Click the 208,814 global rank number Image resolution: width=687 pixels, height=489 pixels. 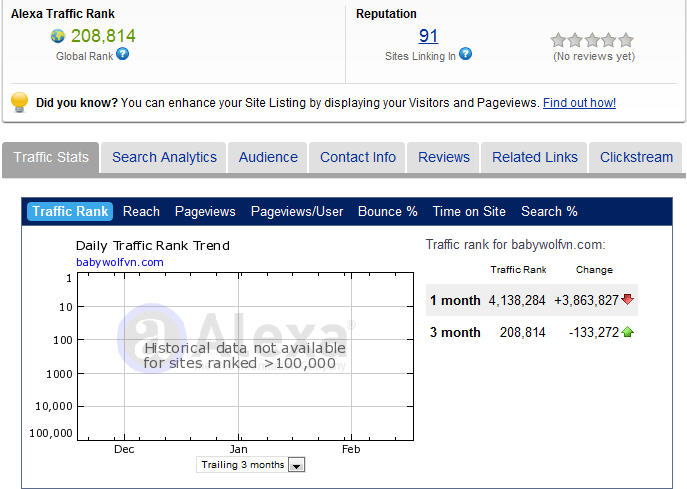(x=103, y=36)
